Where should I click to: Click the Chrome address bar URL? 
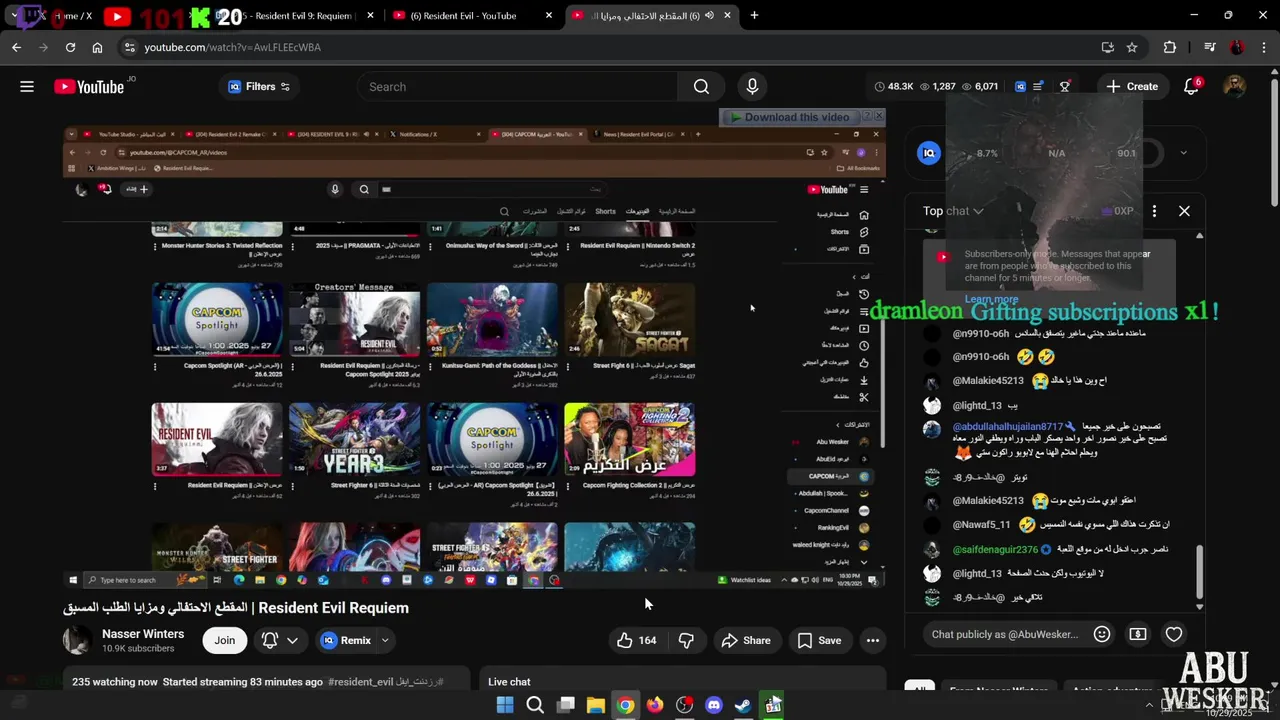[x=232, y=47]
